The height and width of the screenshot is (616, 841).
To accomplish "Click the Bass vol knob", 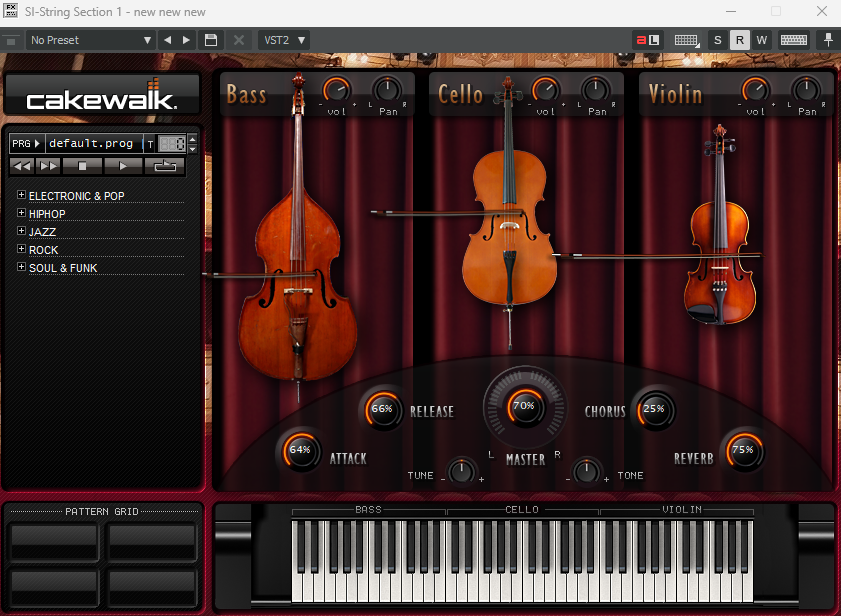I will 337,89.
